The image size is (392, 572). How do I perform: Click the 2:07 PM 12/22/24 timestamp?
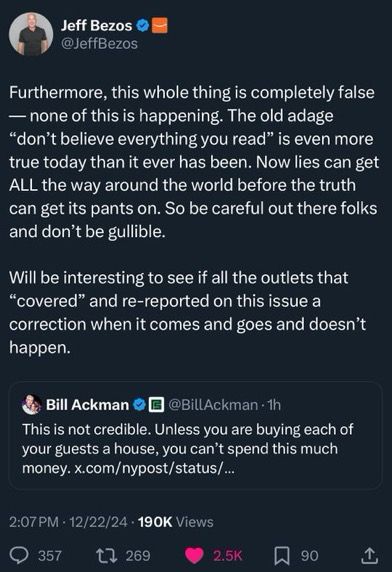point(69,522)
